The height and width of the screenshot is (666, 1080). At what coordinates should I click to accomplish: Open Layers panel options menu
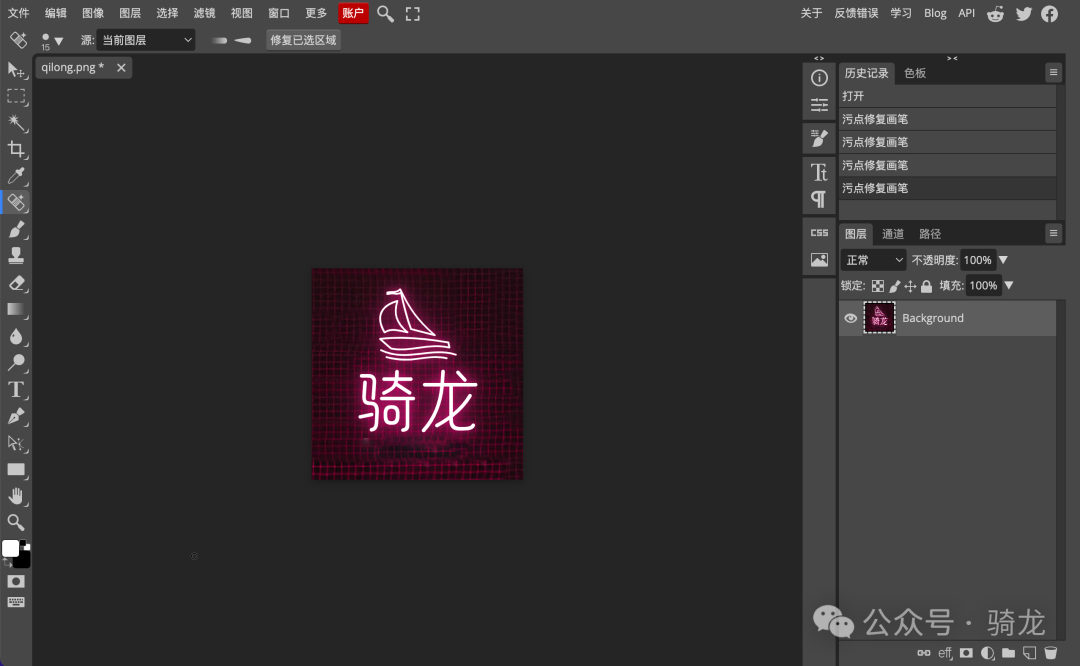(1053, 233)
